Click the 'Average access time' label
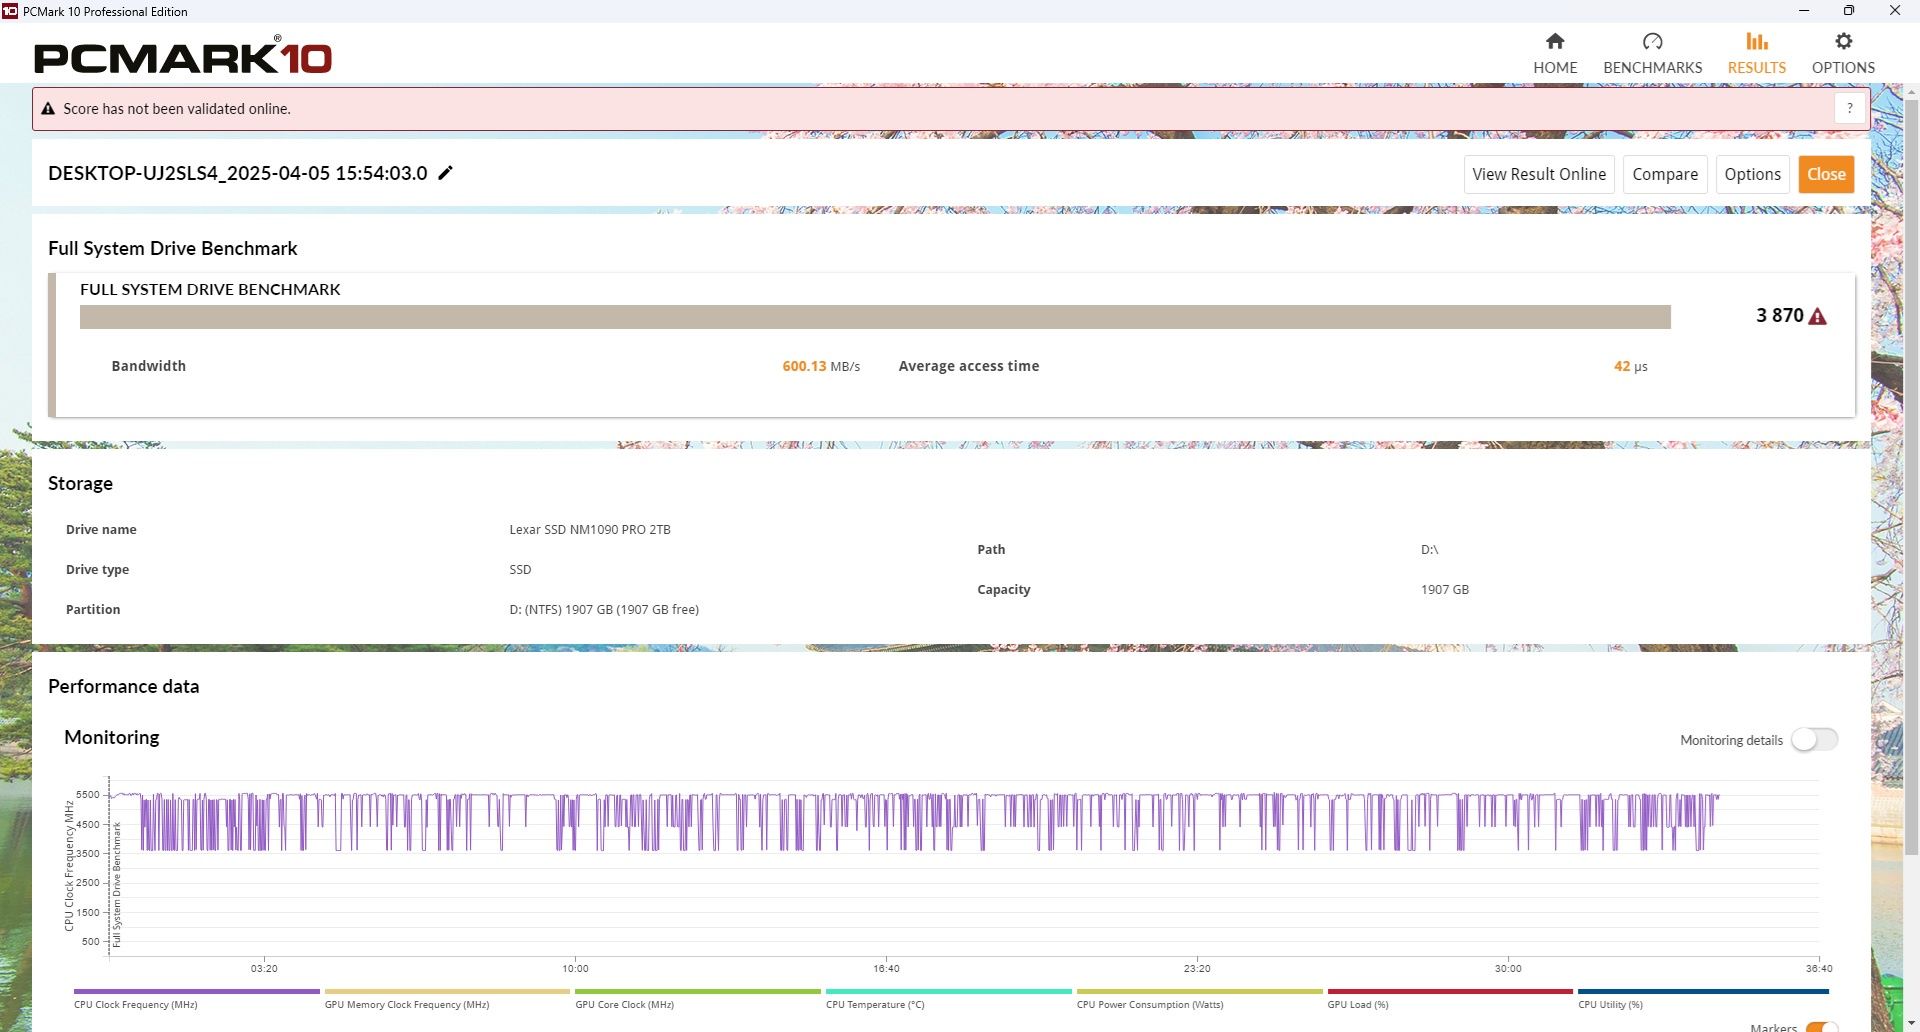 [969, 366]
